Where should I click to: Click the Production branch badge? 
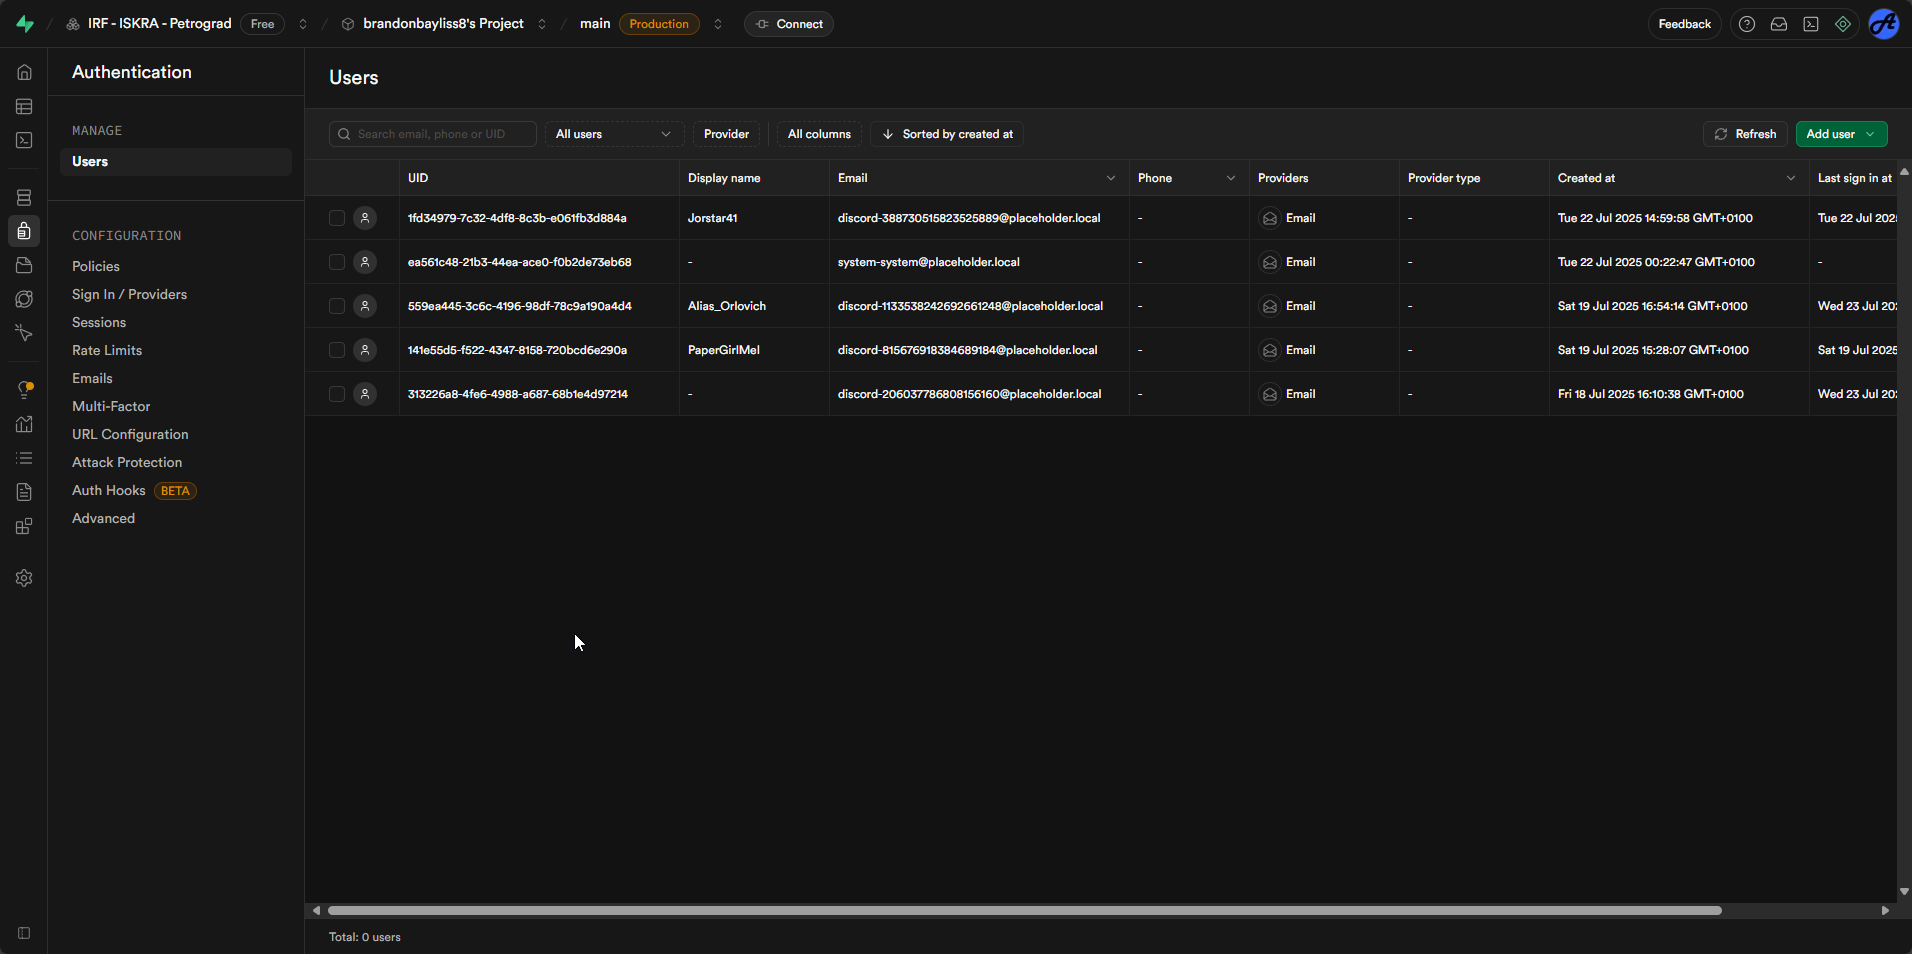coord(659,24)
